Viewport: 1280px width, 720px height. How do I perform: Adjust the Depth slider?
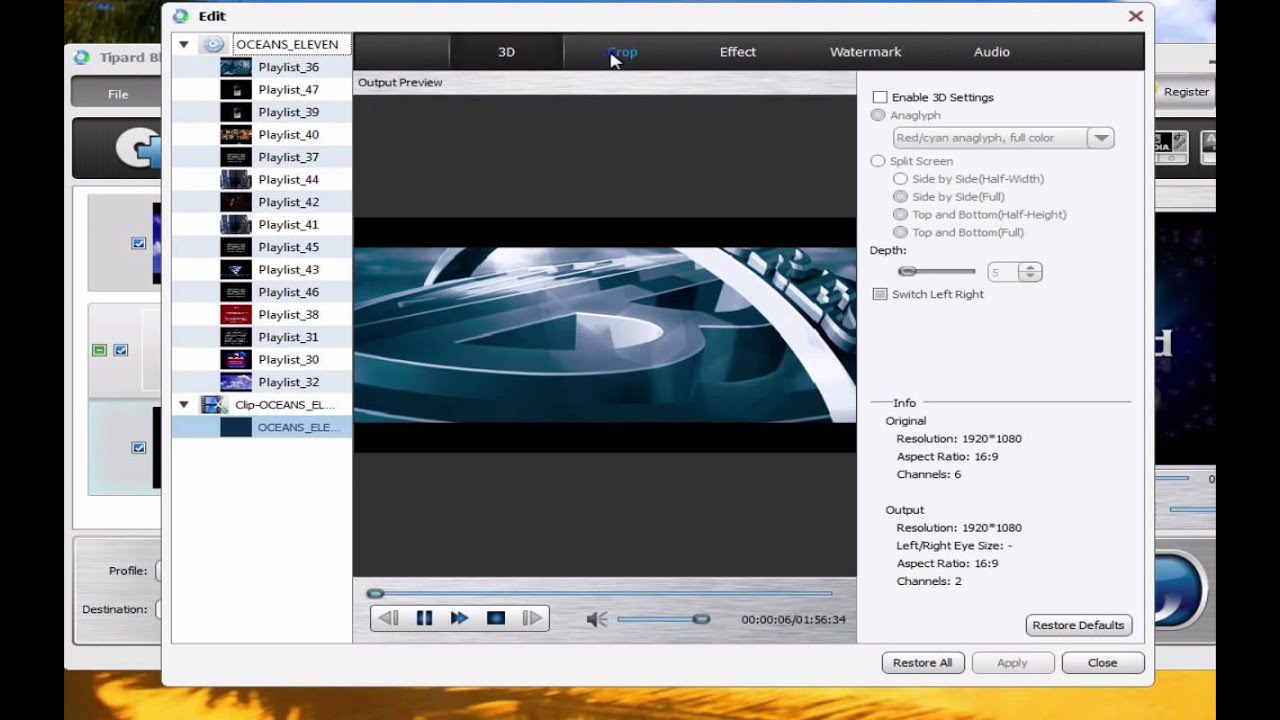pyautogui.click(x=936, y=271)
